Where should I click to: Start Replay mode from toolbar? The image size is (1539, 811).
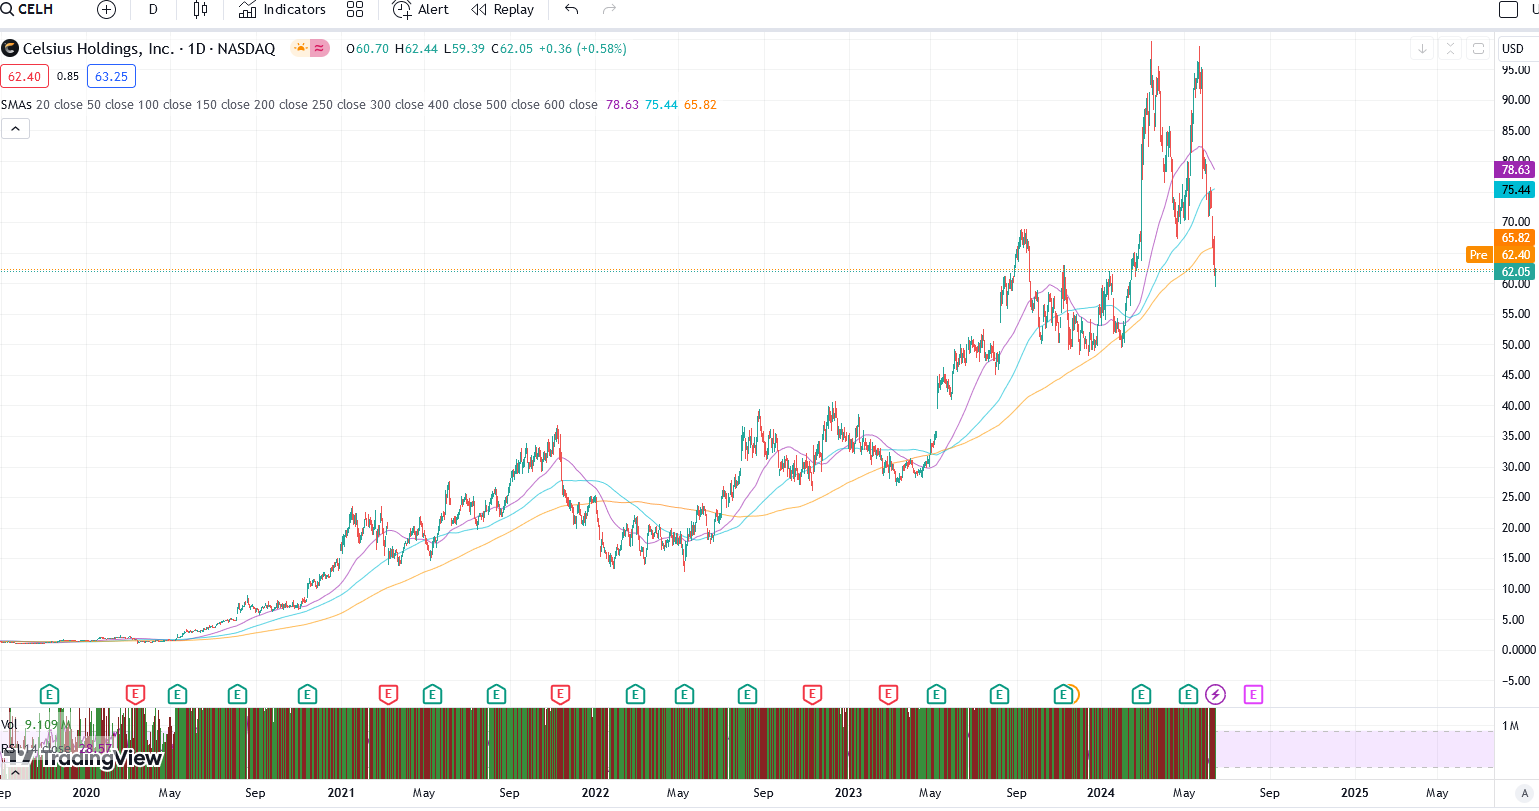tap(503, 10)
